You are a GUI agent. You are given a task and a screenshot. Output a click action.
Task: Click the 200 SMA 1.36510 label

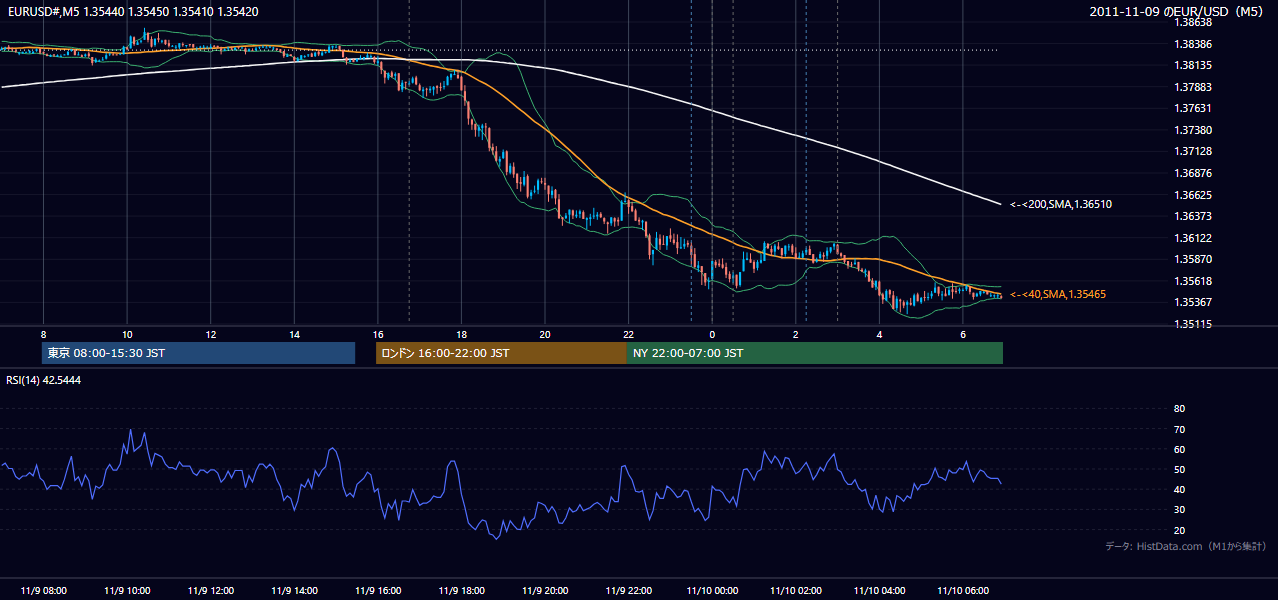pos(1061,205)
